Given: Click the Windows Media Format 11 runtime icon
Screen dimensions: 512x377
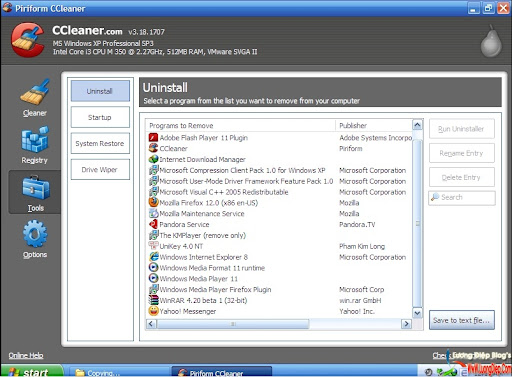Looking at the screenshot, I should tap(153, 268).
